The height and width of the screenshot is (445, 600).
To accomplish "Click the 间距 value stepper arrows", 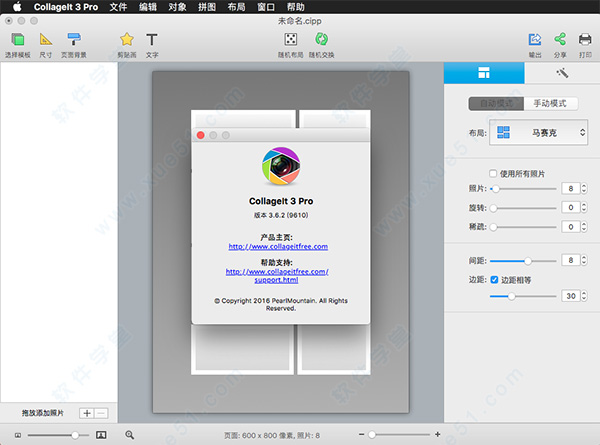I will [584, 261].
